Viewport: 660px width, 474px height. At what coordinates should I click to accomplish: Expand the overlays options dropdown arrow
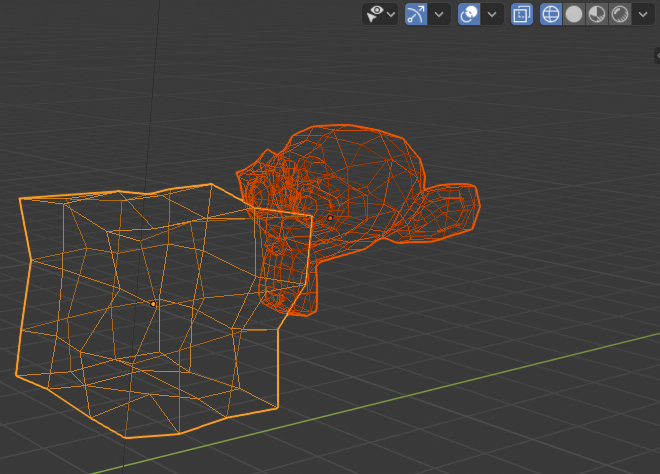click(x=492, y=14)
